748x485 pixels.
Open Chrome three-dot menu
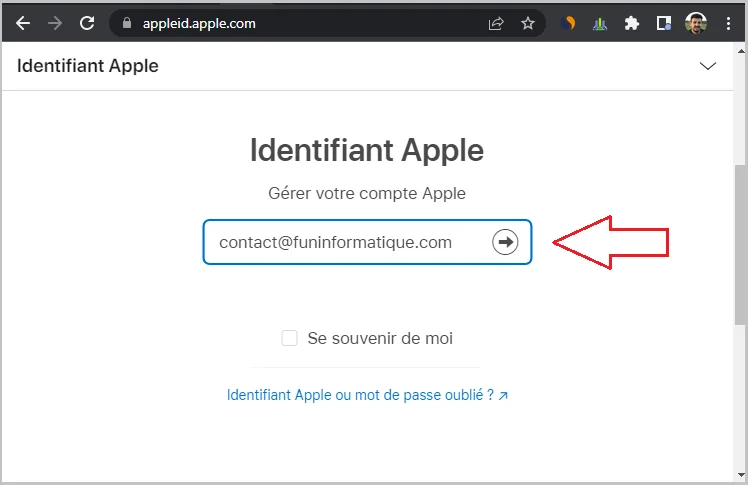tap(728, 23)
